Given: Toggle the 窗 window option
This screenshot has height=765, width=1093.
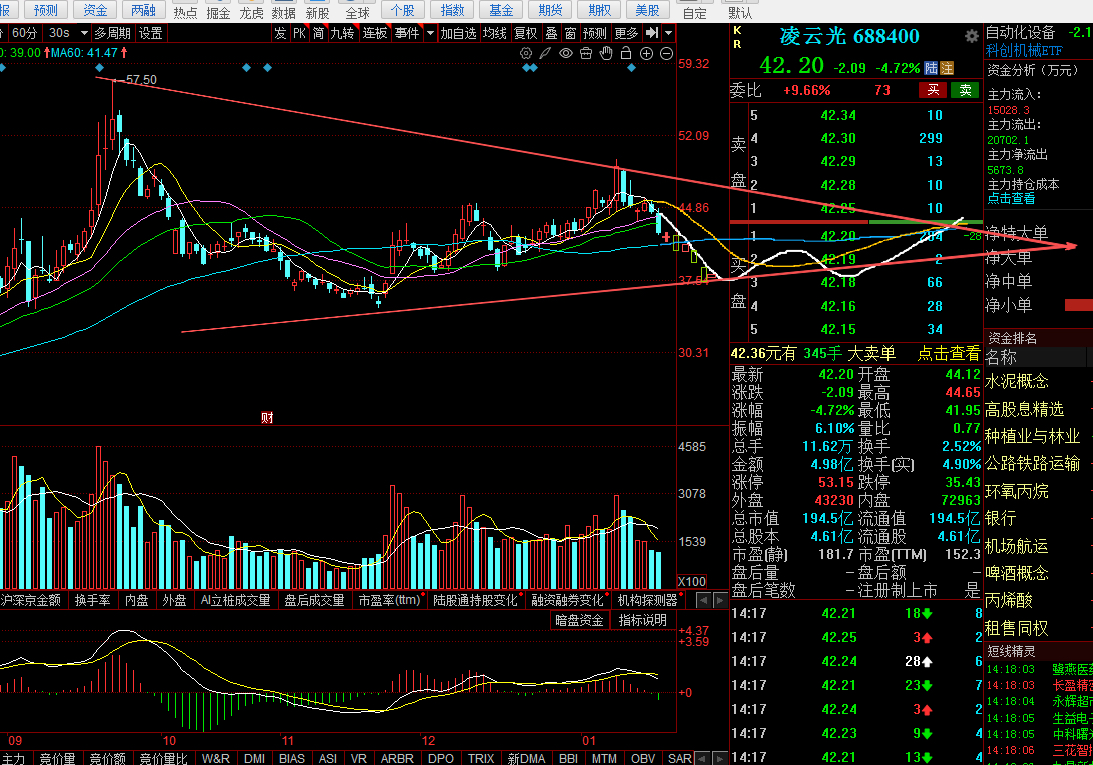Looking at the screenshot, I should click(x=570, y=33).
